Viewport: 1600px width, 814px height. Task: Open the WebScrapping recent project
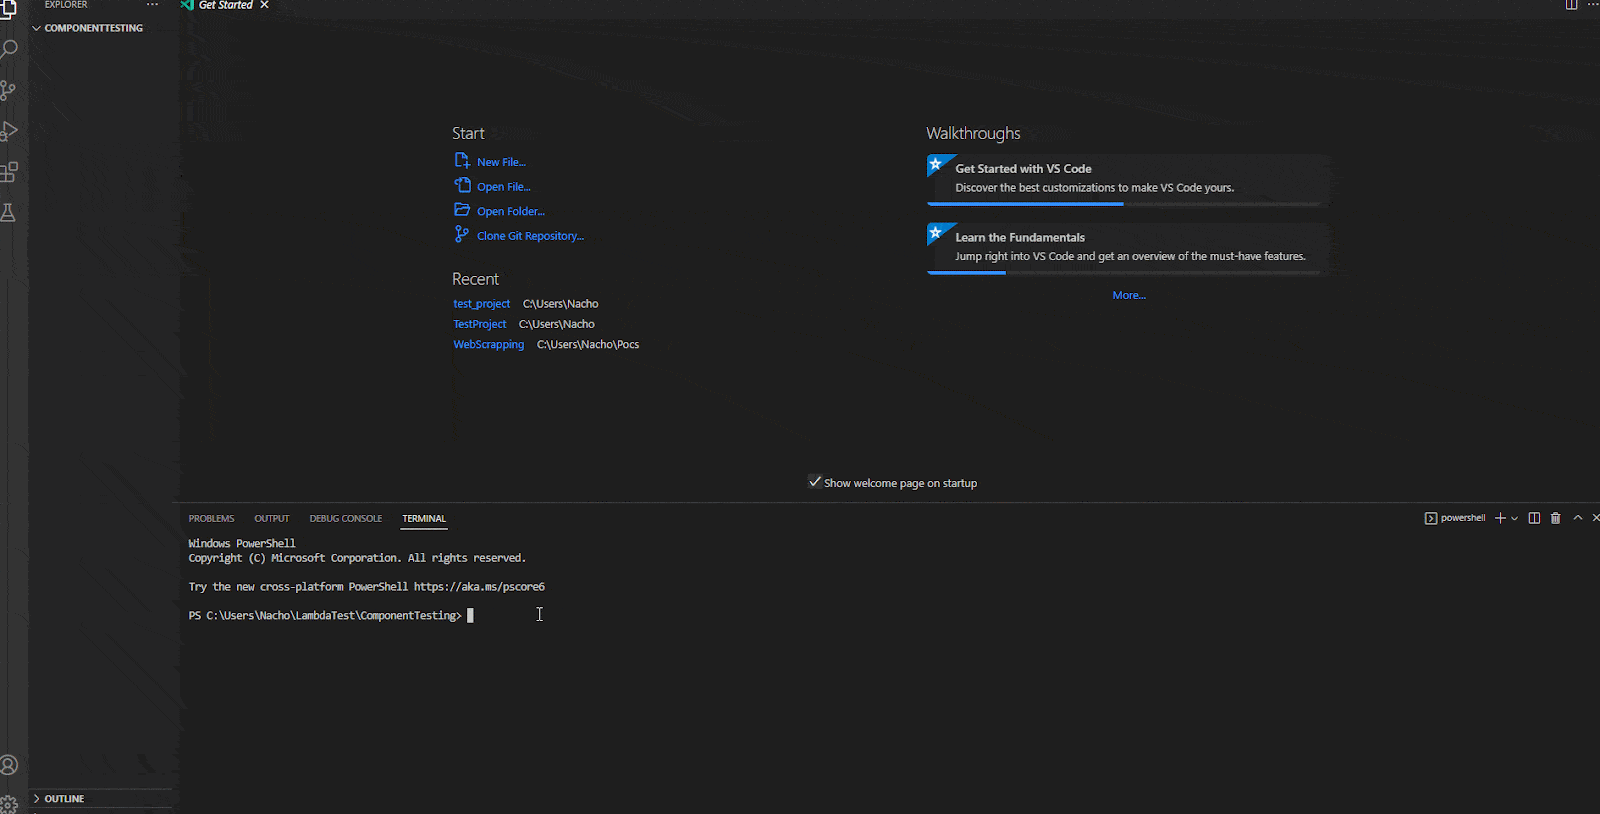point(488,345)
